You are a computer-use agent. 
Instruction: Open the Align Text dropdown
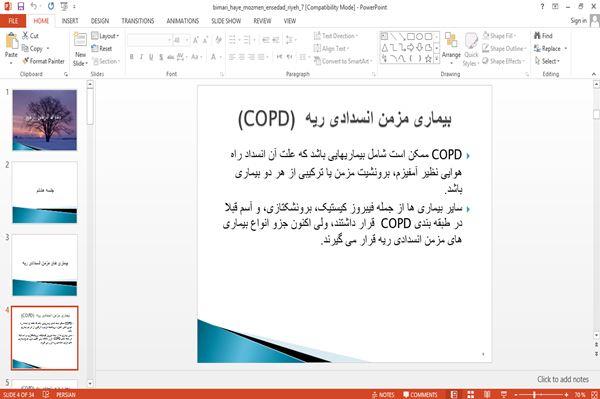(331, 48)
